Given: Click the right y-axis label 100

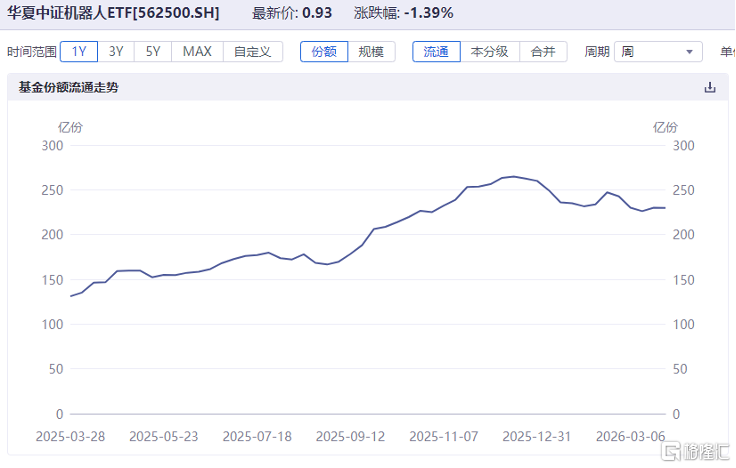Looking at the screenshot, I should (x=683, y=324).
